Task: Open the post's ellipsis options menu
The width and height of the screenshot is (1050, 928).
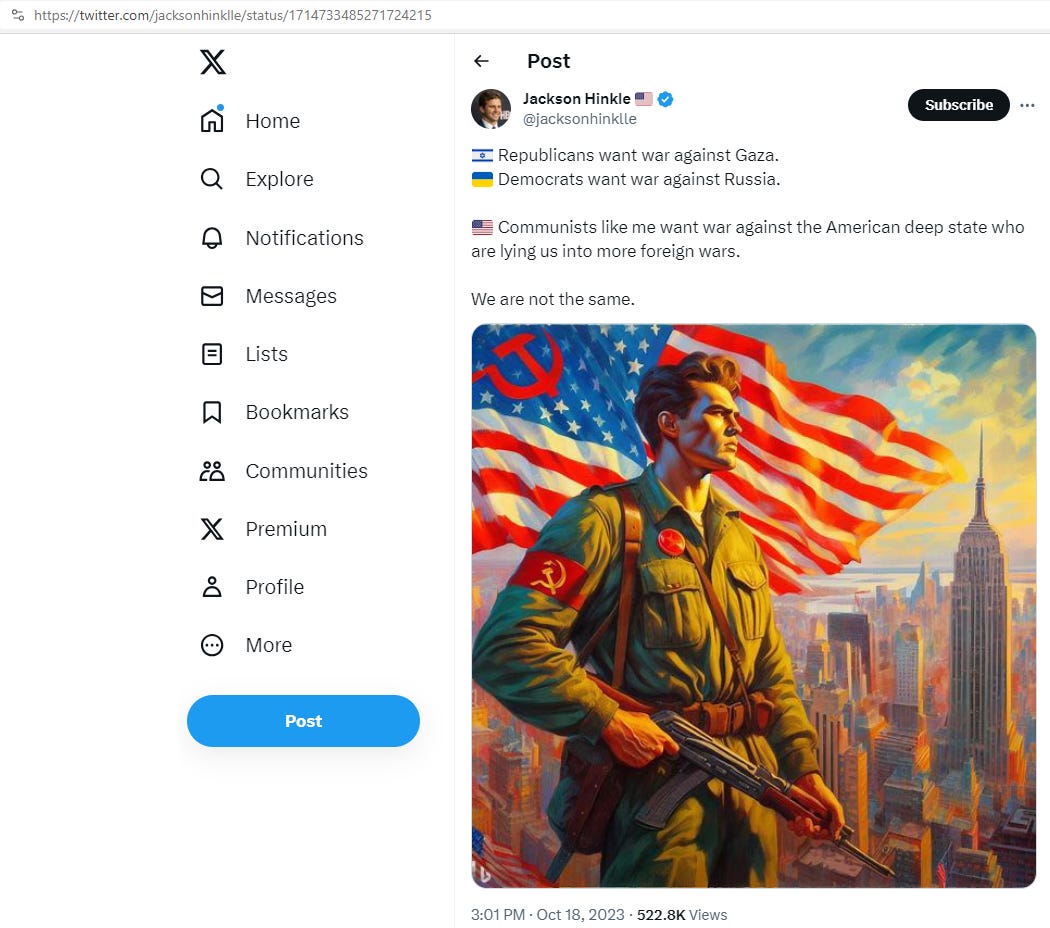Action: (1028, 105)
